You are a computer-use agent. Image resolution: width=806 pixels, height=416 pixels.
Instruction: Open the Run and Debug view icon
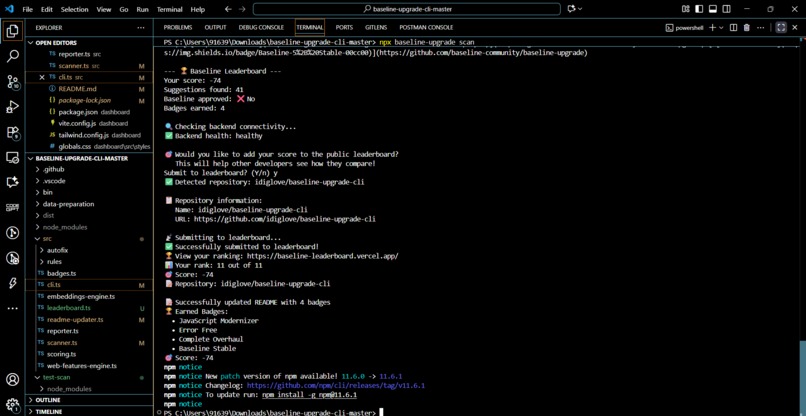(12, 107)
